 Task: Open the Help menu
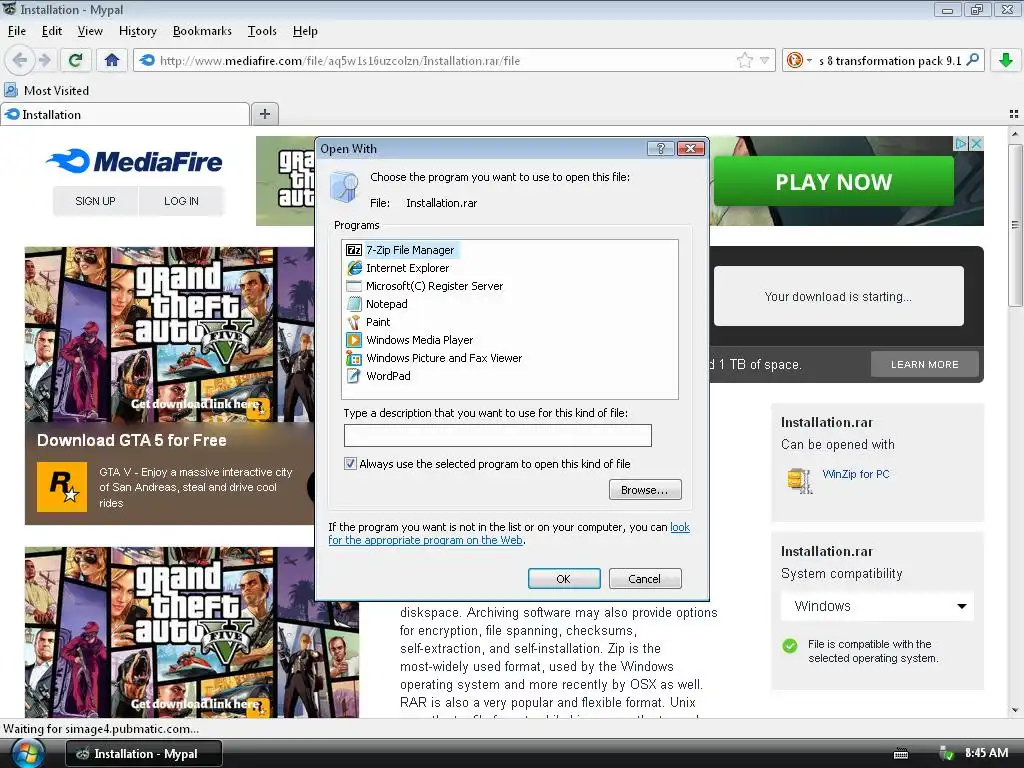(x=305, y=31)
